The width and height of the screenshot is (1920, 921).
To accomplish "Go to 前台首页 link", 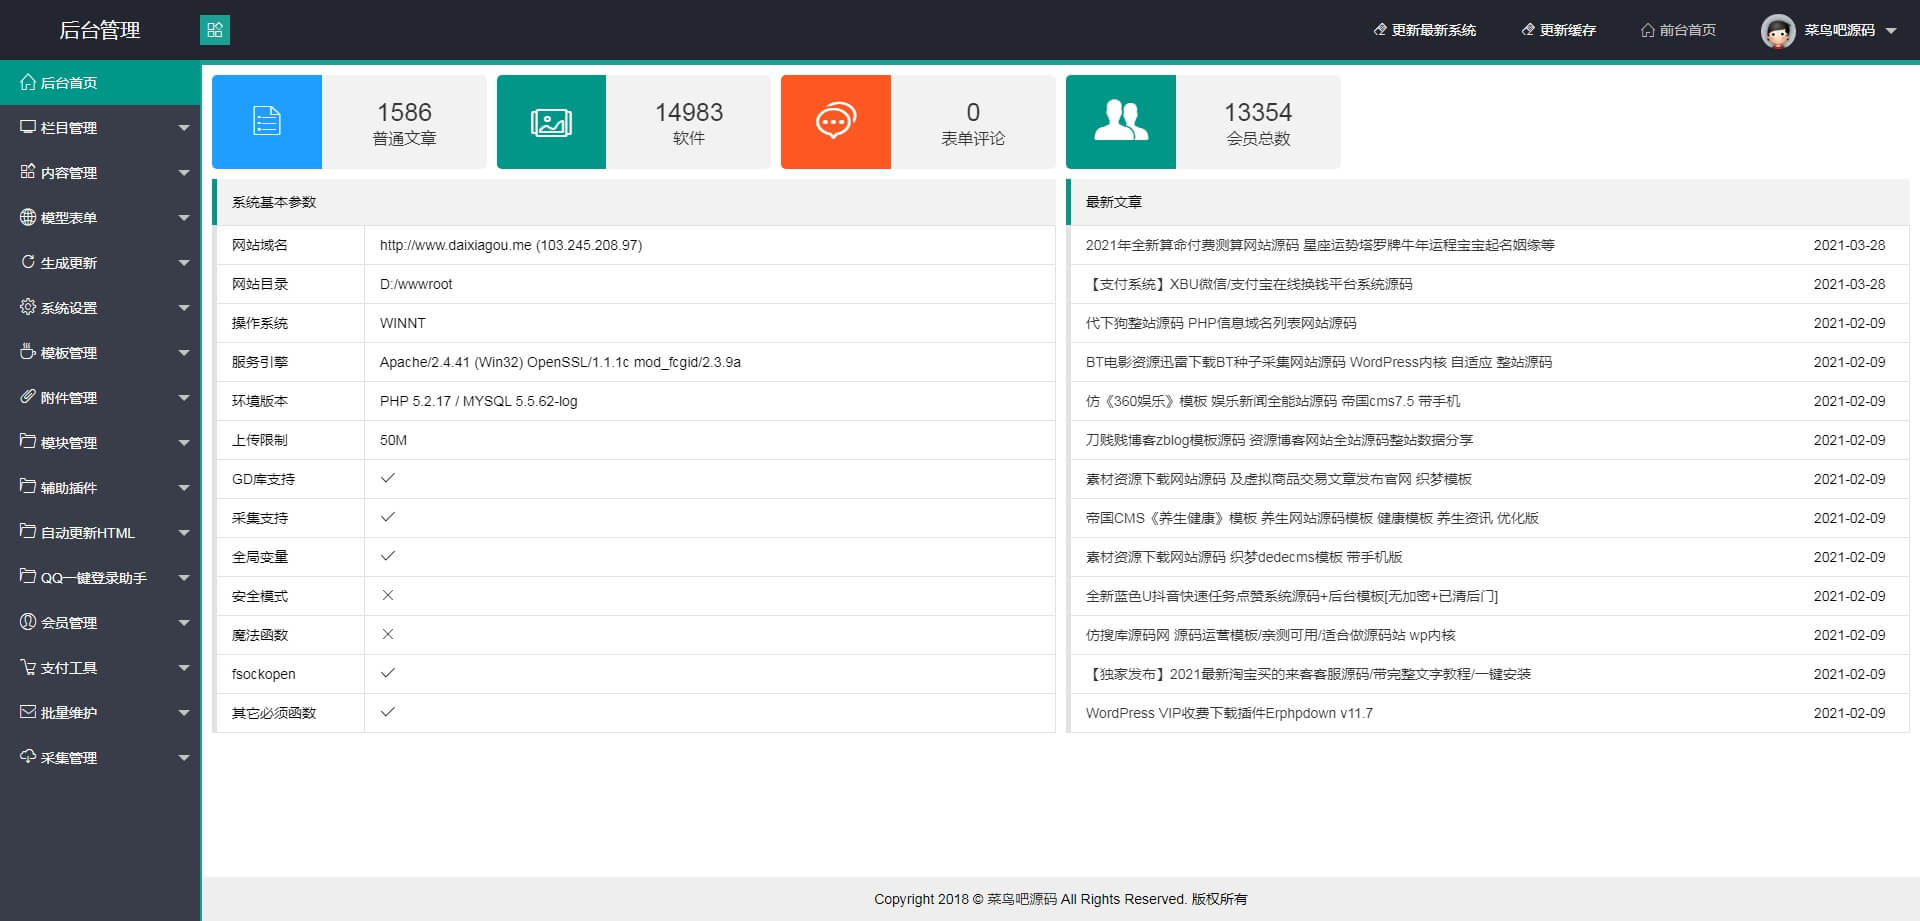I will pos(1678,30).
